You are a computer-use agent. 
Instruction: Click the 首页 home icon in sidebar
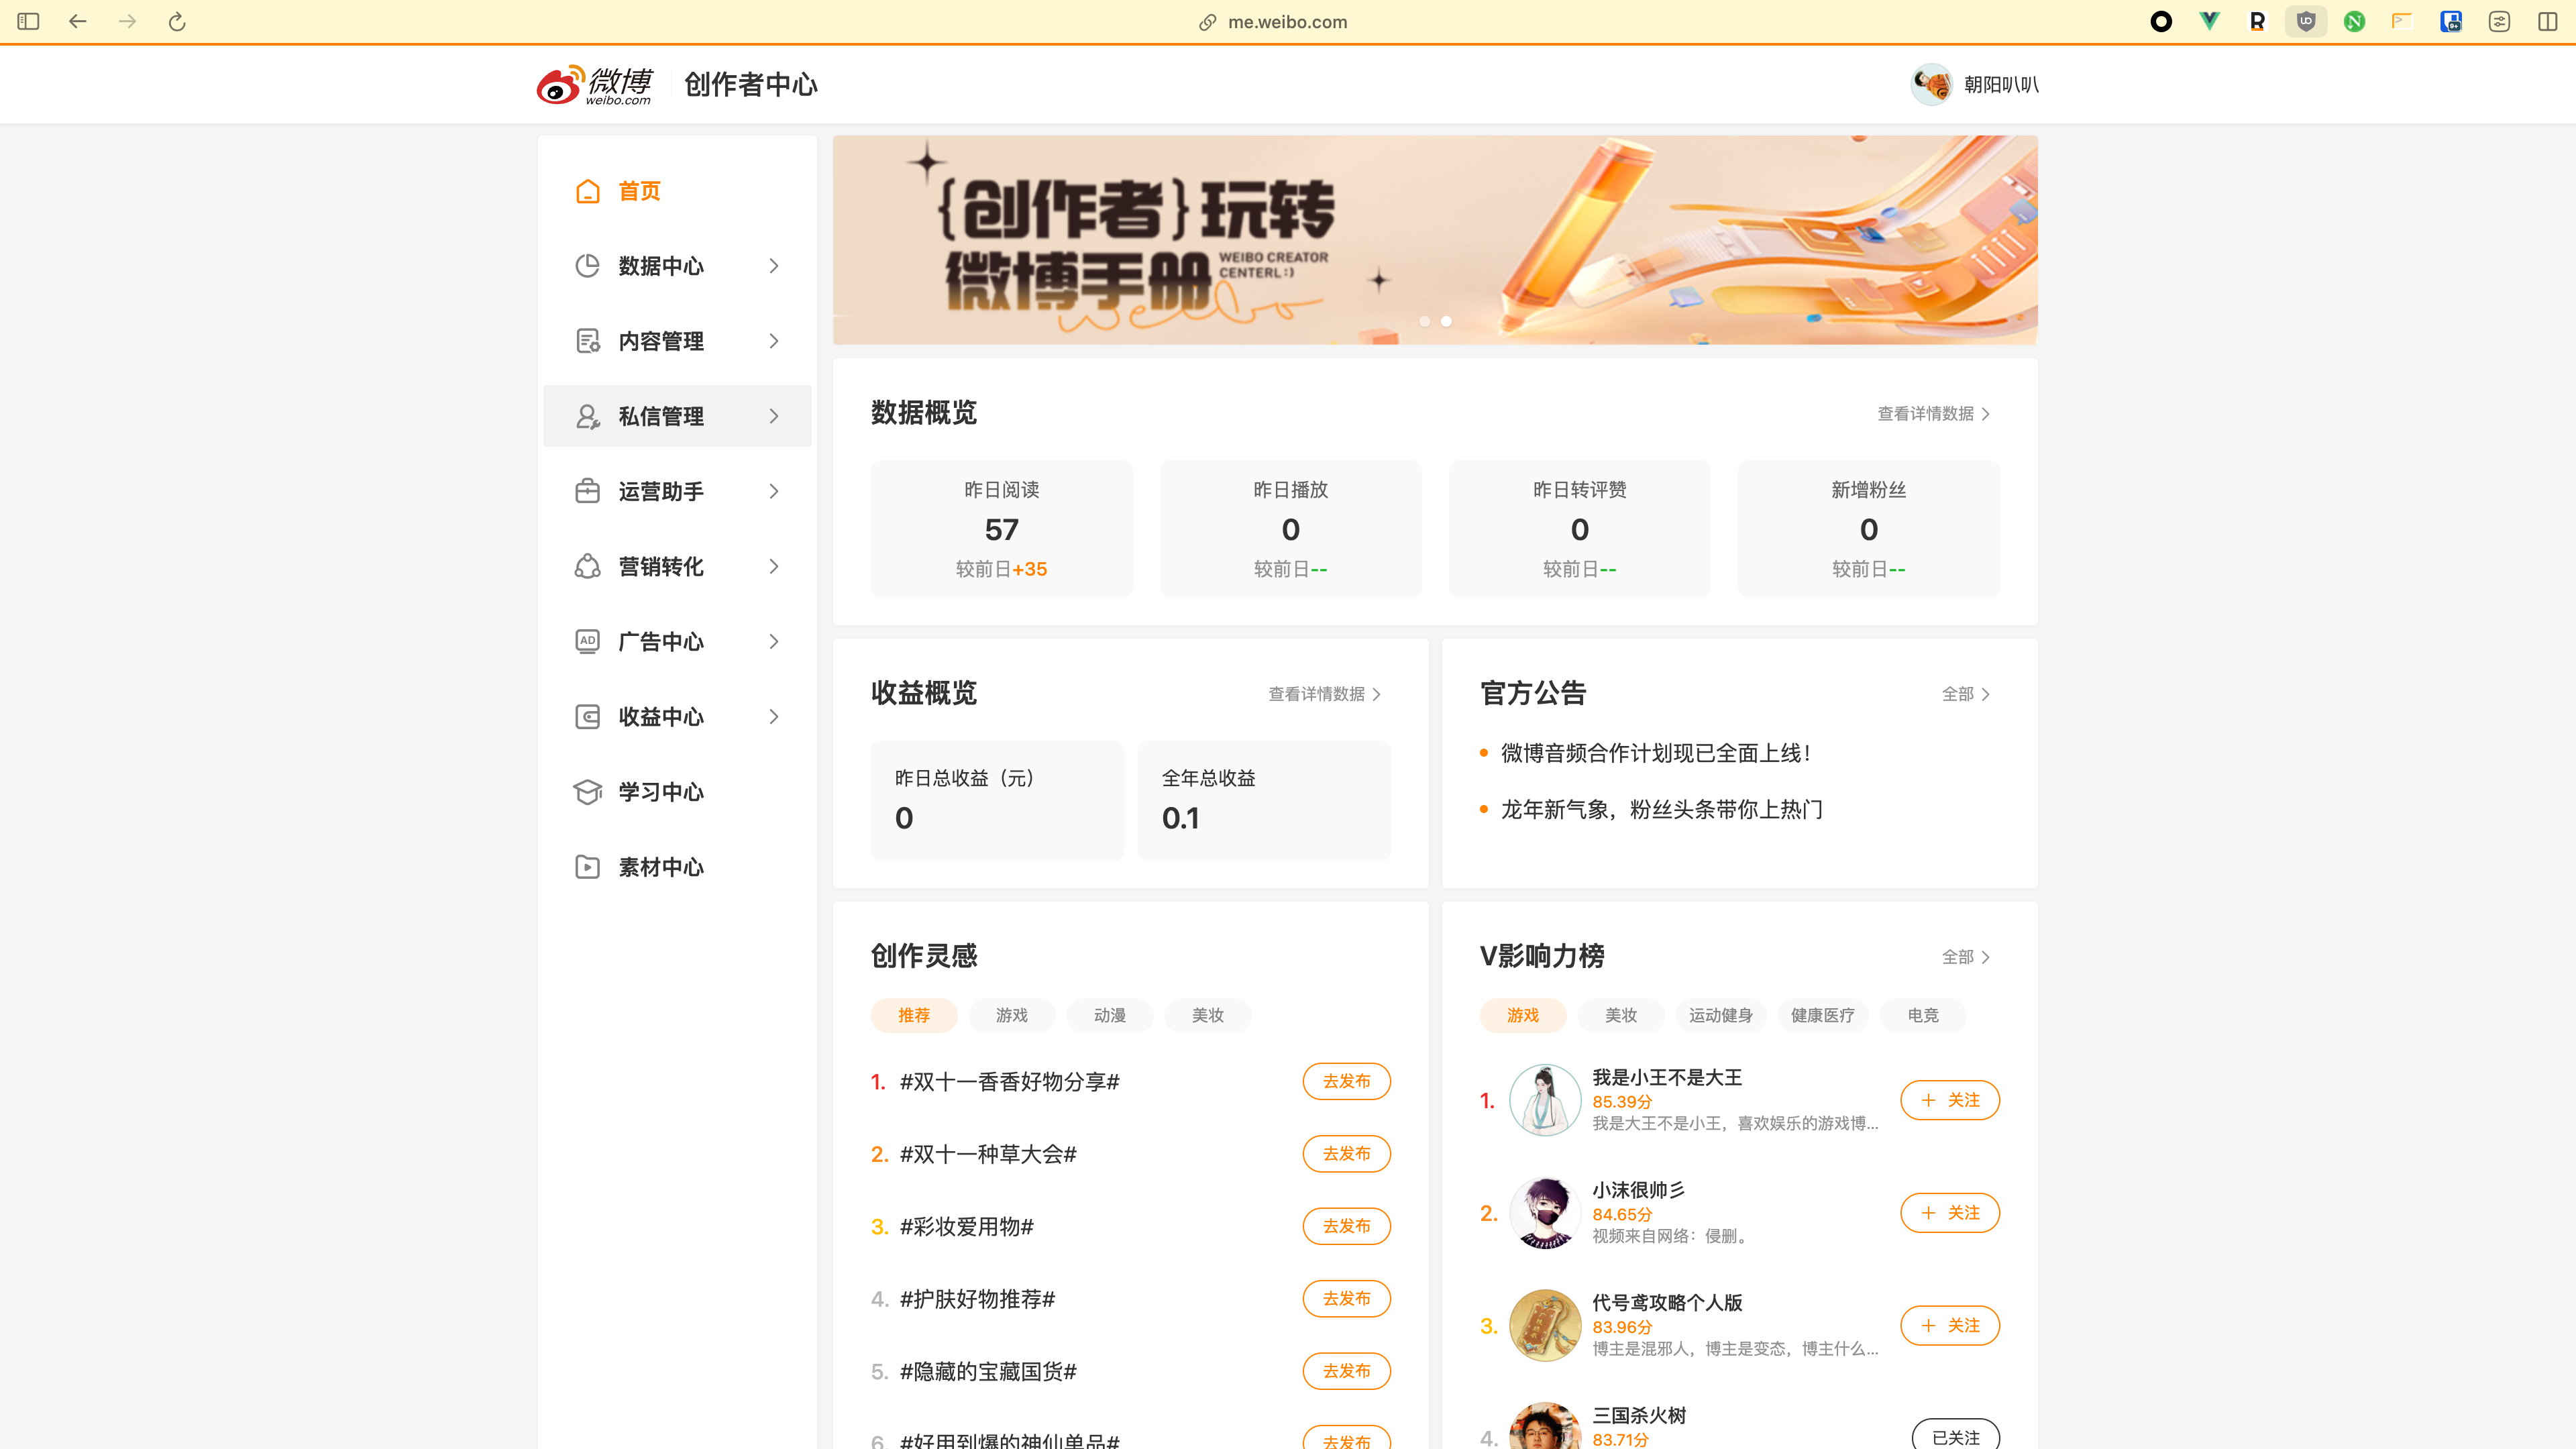coord(588,191)
